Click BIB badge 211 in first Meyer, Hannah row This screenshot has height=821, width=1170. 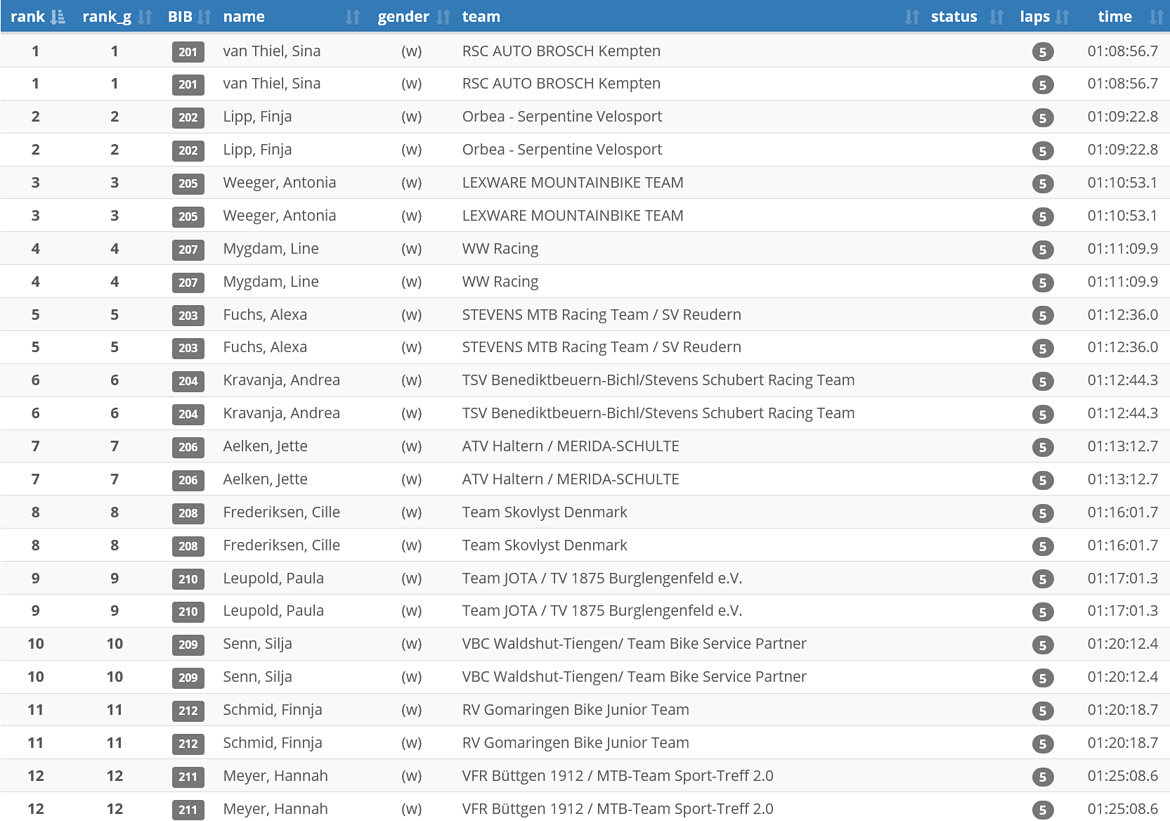188,776
